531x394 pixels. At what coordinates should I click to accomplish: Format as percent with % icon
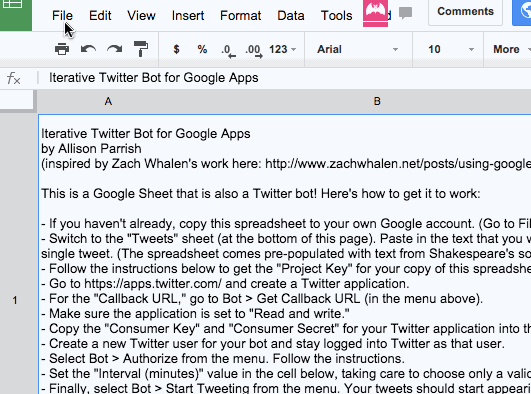pyautogui.click(x=202, y=49)
